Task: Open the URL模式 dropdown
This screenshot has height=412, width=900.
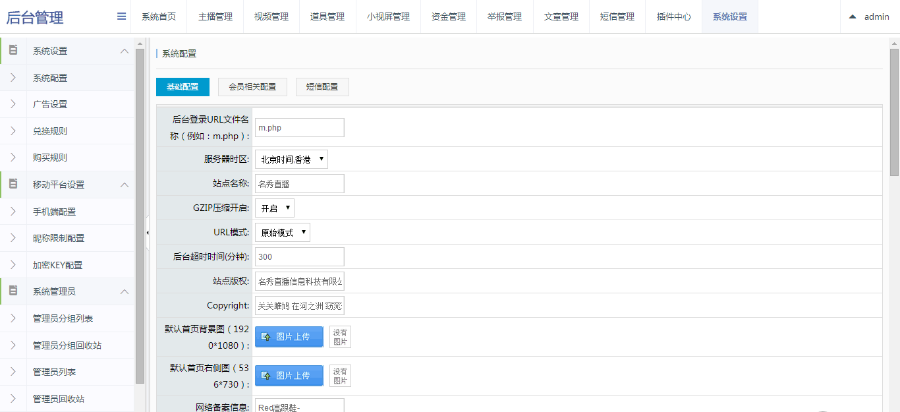Action: [283, 232]
